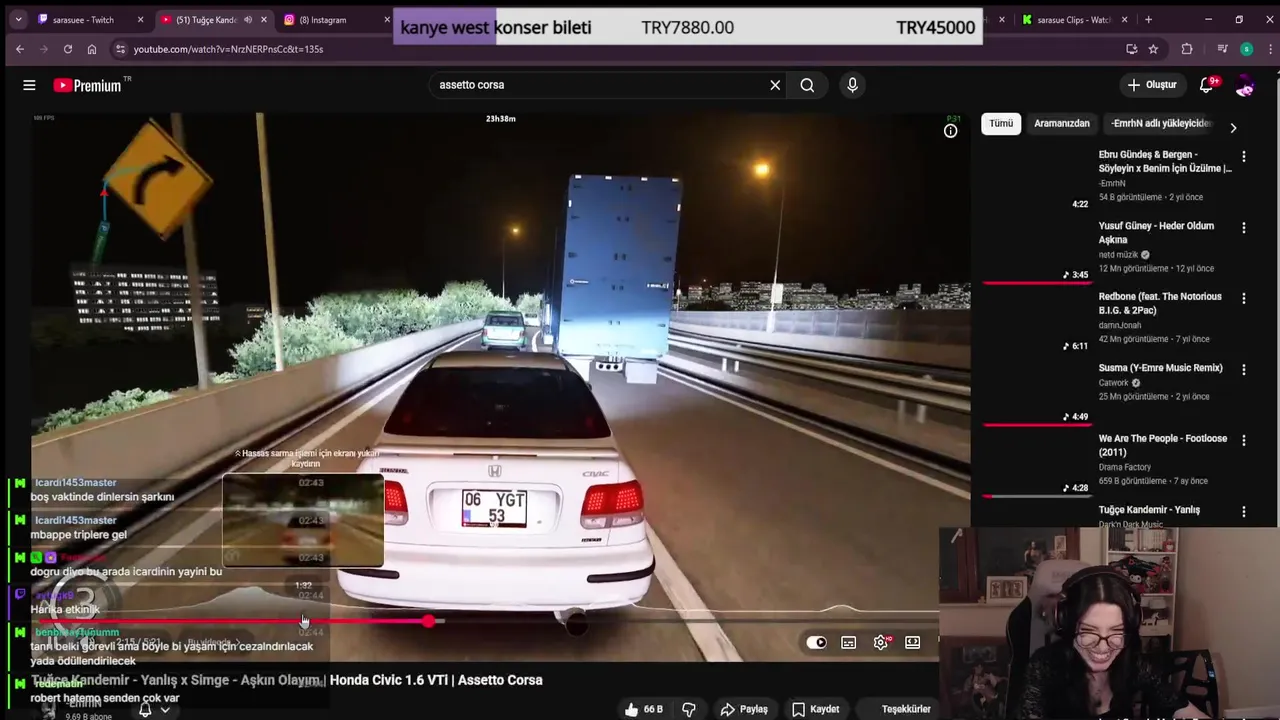Click the Kaydet save button
Screen dimensions: 1280x720
pos(816,709)
